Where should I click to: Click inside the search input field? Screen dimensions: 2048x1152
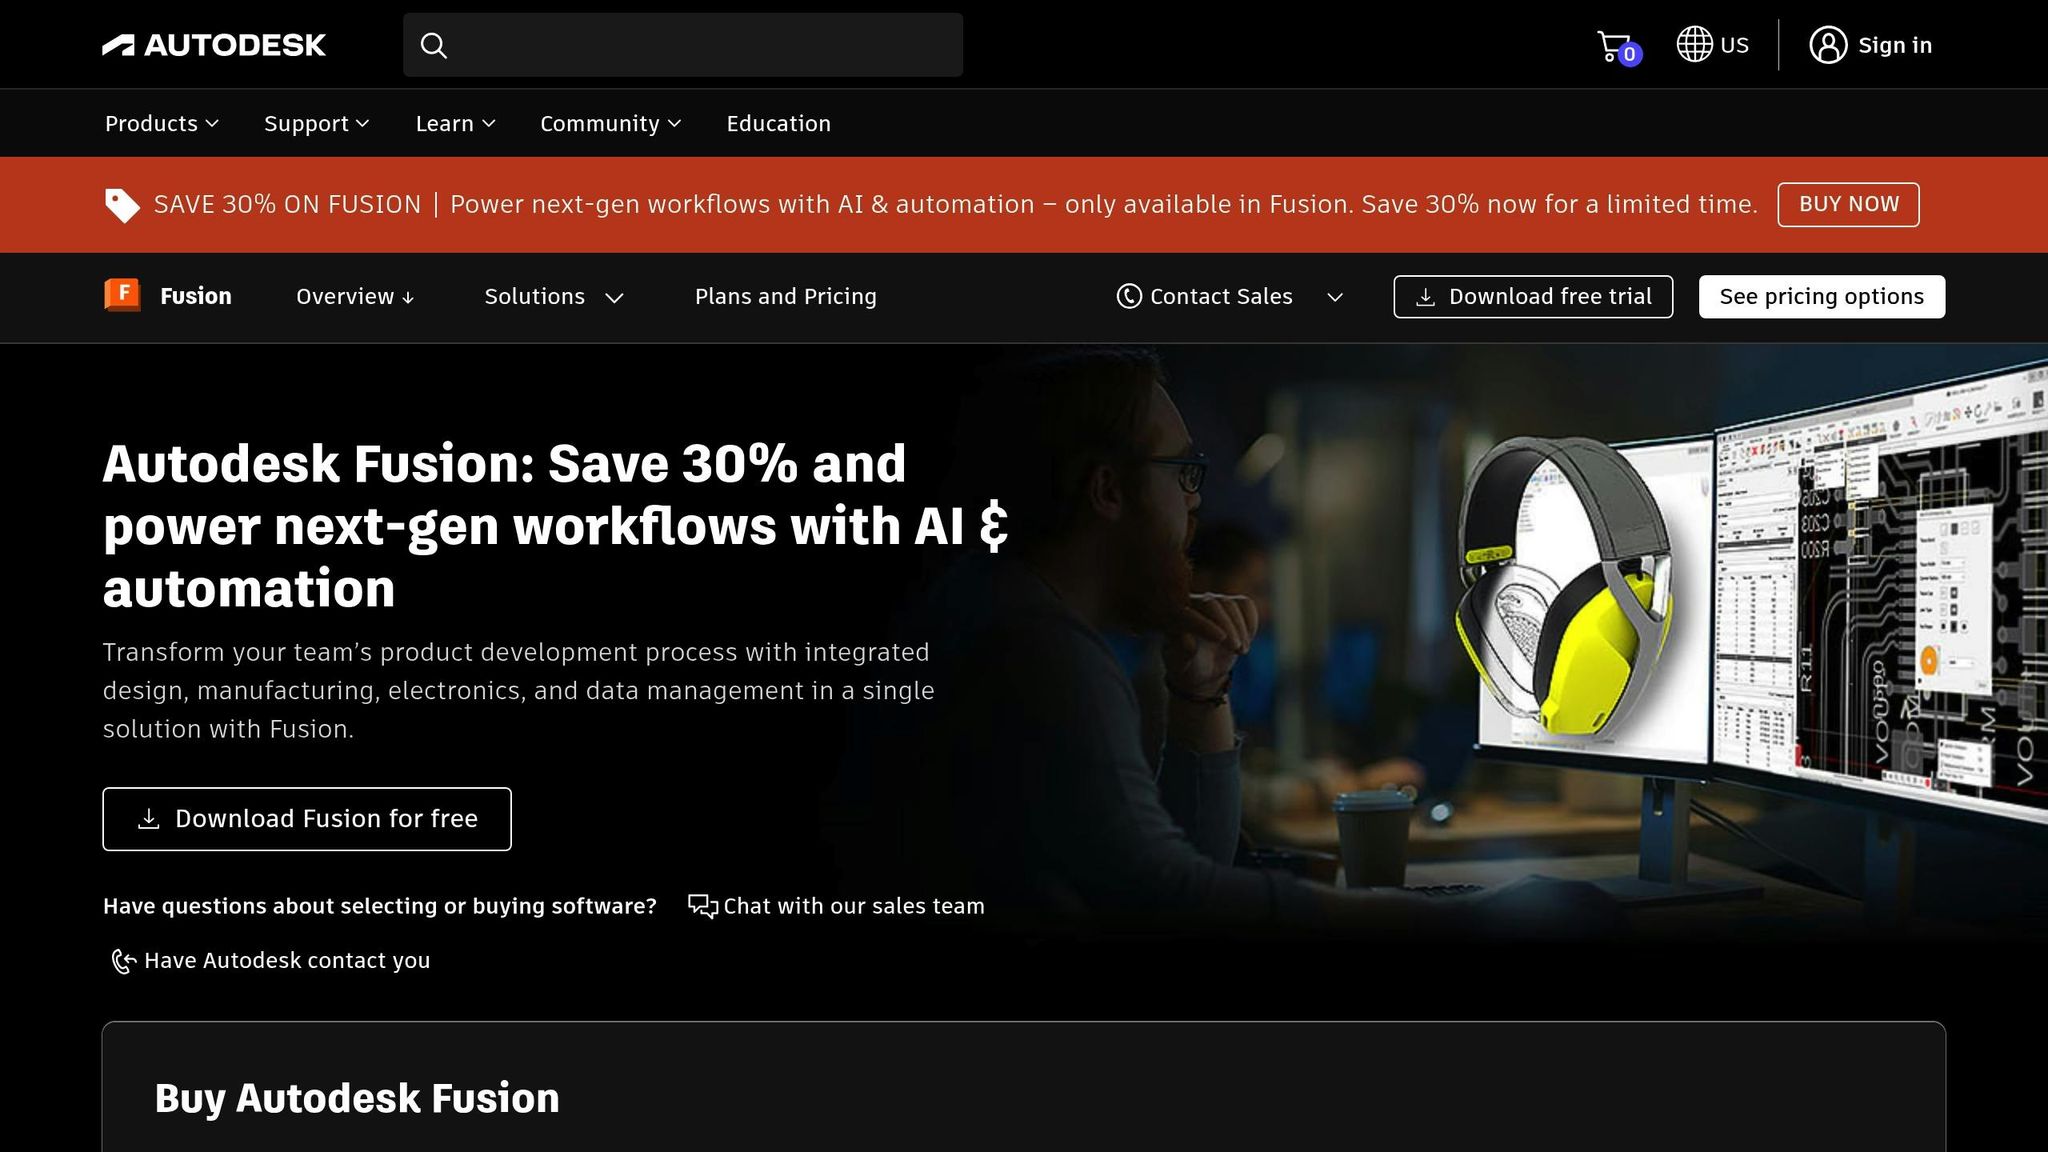(x=700, y=45)
